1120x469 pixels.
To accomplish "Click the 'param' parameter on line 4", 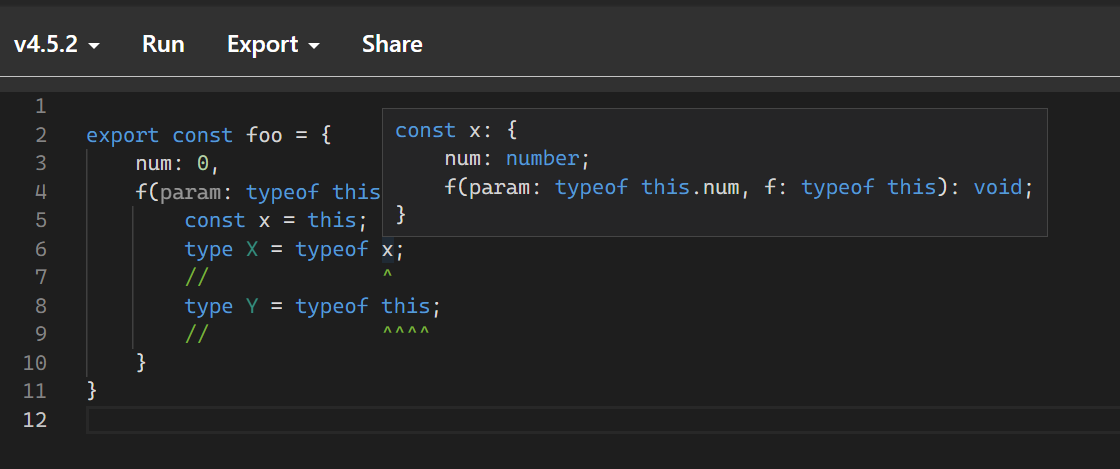I will click(186, 192).
